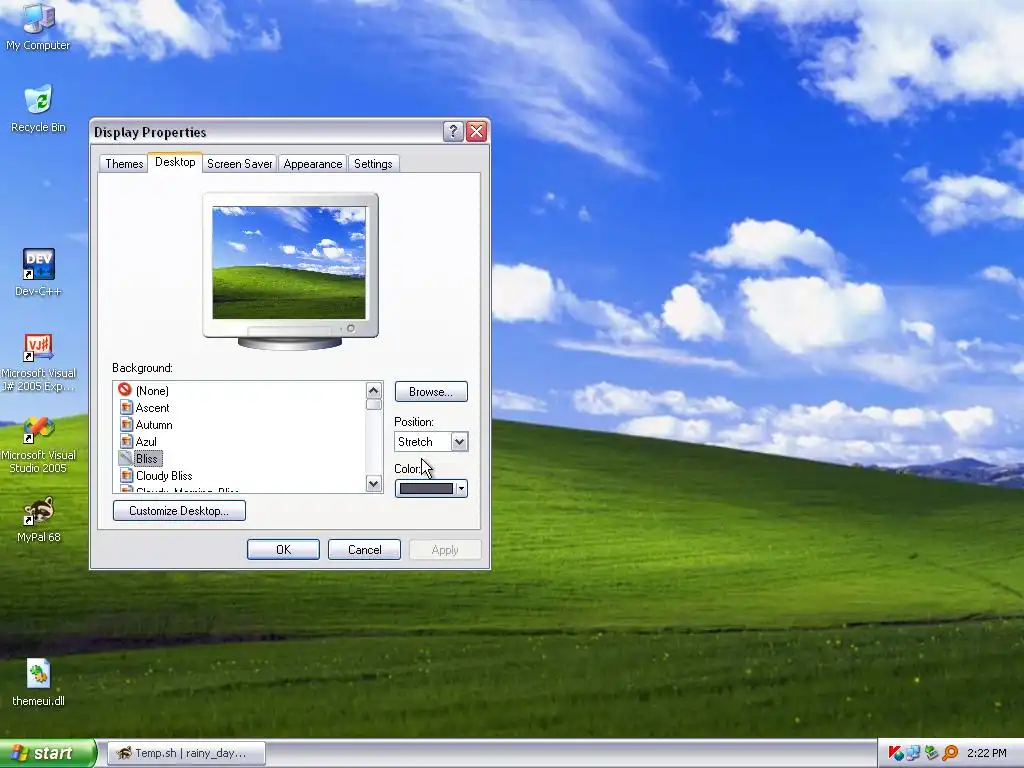The height and width of the screenshot is (768, 1024).
Task: Click the orange magnifier tray icon
Action: coord(950,753)
